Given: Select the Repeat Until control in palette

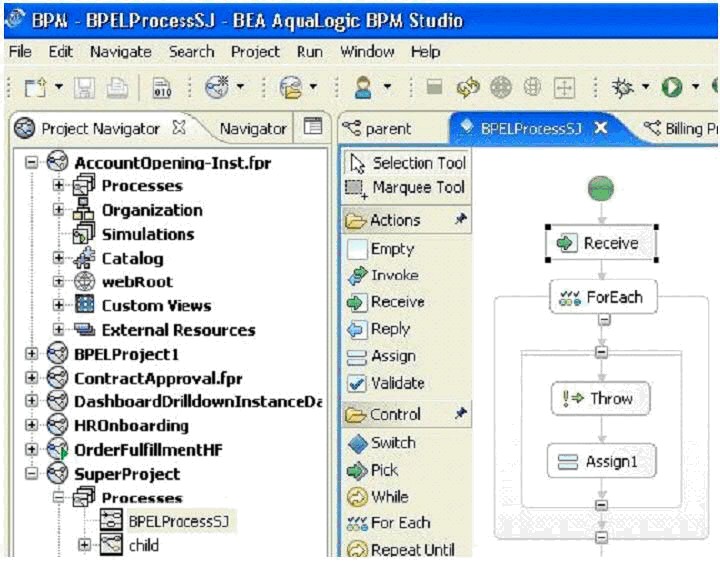Looking at the screenshot, I should [401, 550].
